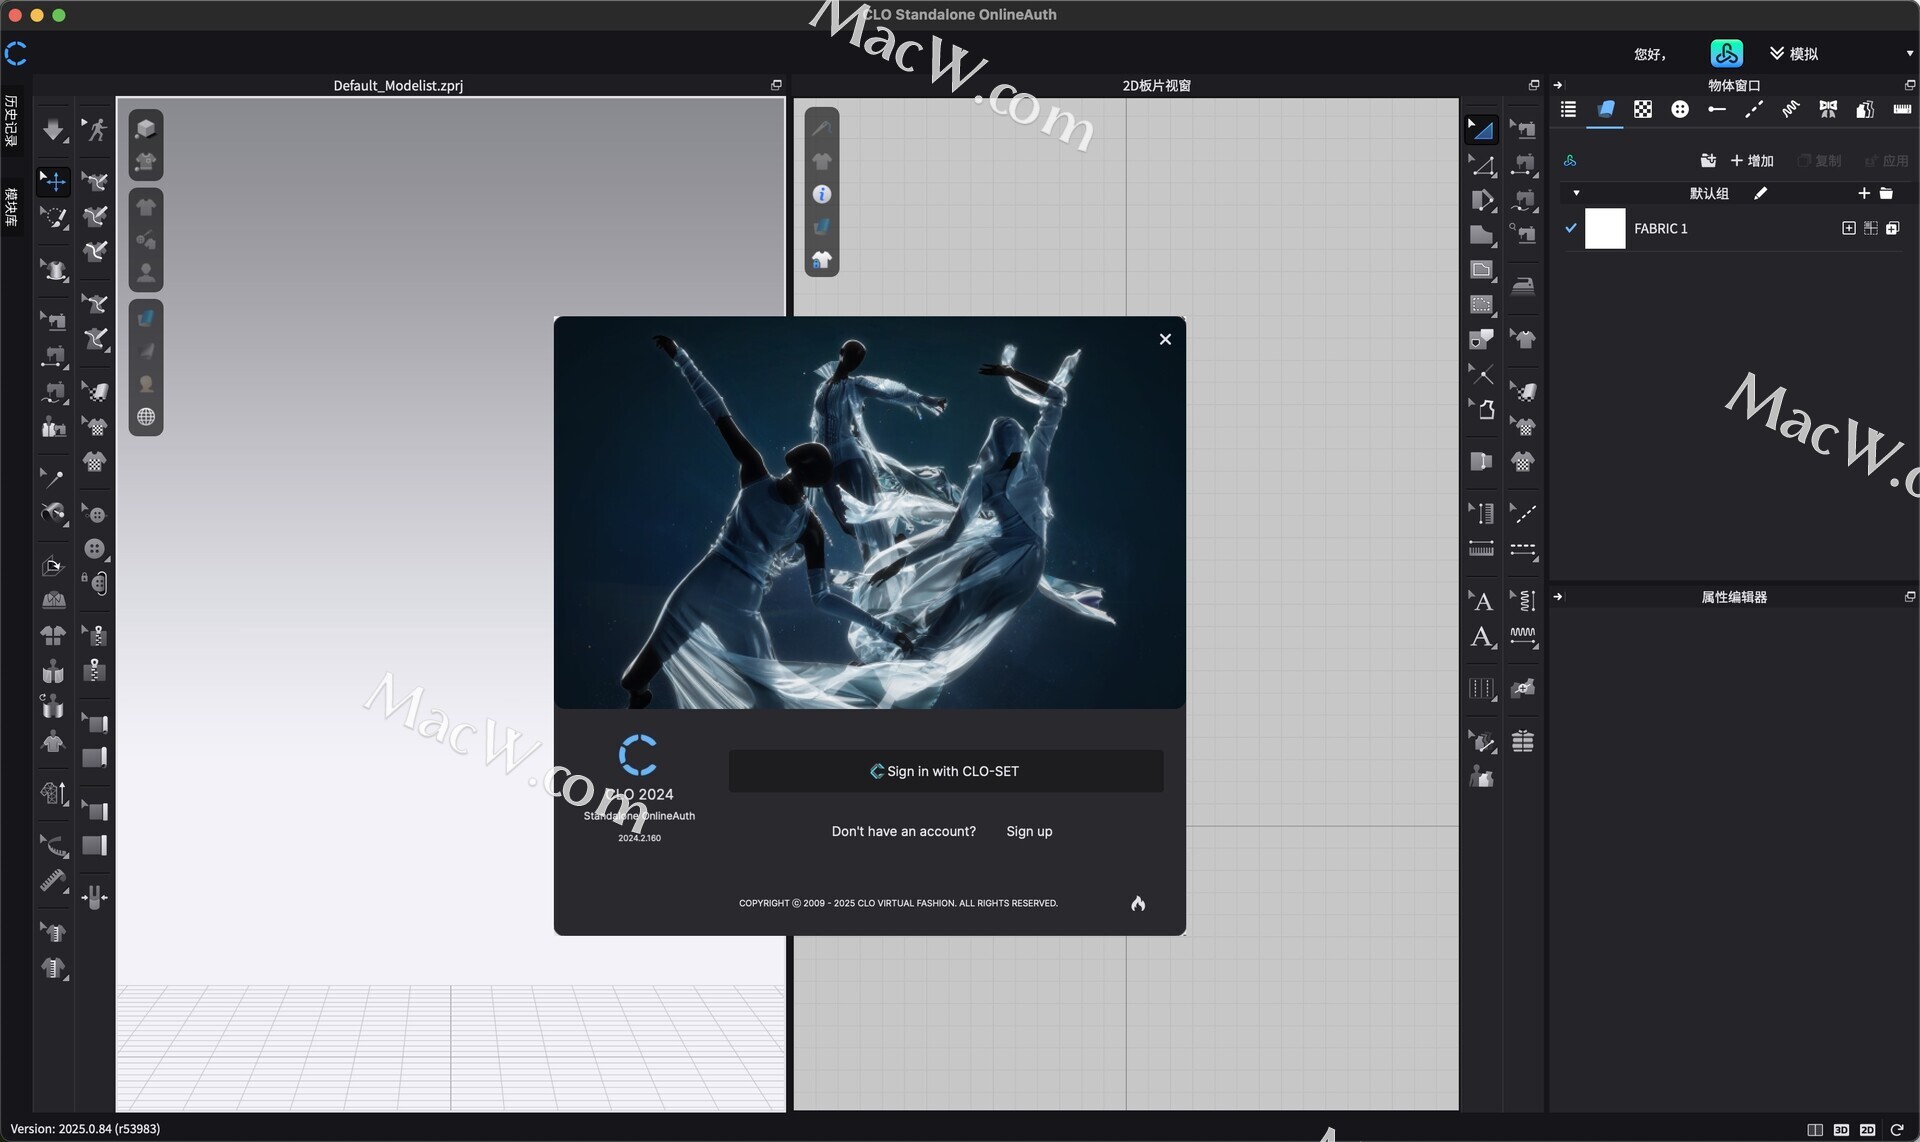Image resolution: width=1920 pixels, height=1142 pixels.
Task: Select the Puffer quilting jacket tool
Action: pos(1523,741)
